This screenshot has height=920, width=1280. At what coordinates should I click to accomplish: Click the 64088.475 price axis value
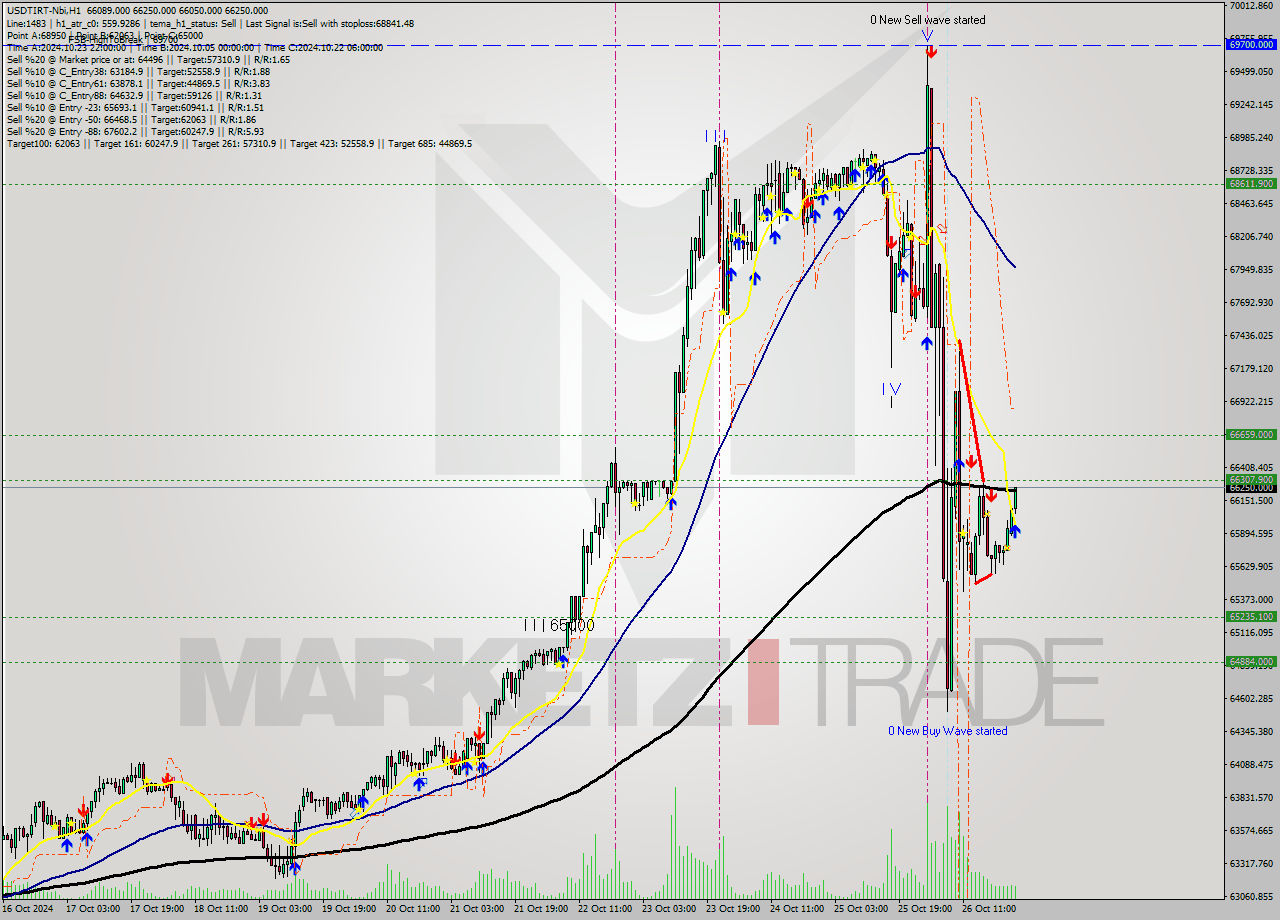1251,765
